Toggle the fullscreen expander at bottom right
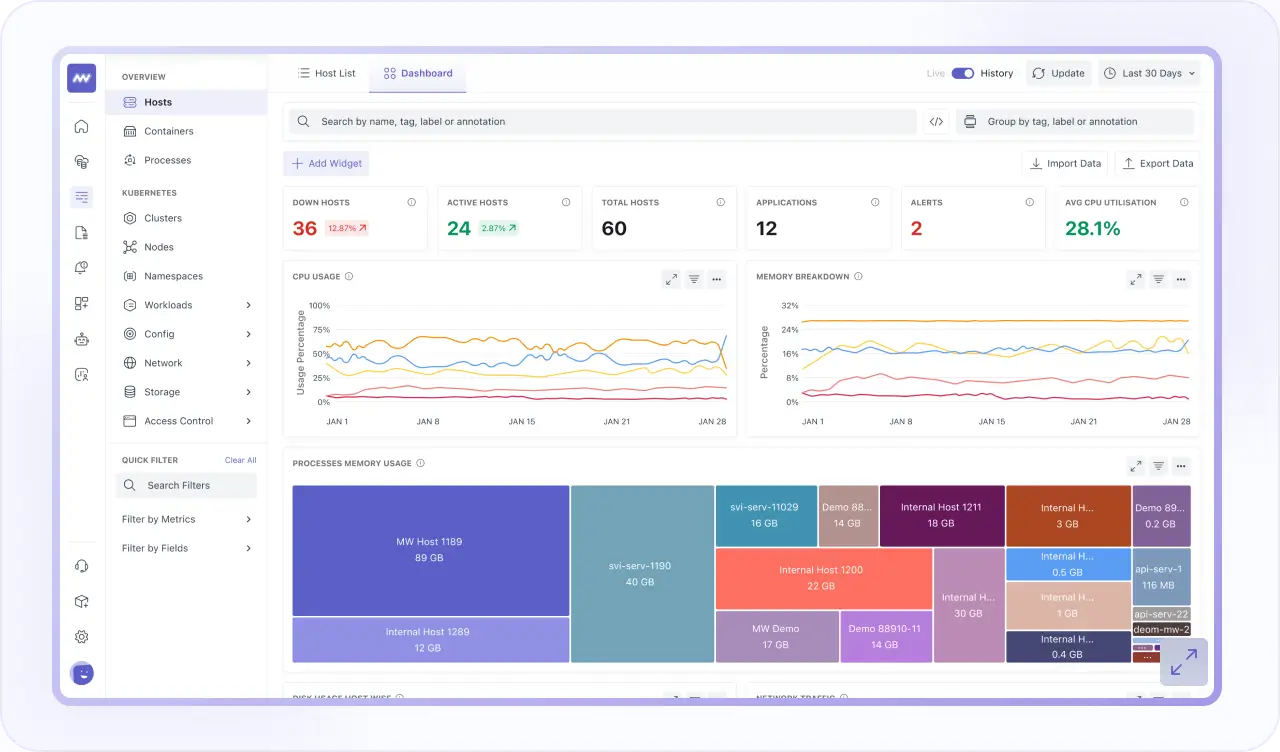The width and height of the screenshot is (1280, 752). click(x=1184, y=662)
